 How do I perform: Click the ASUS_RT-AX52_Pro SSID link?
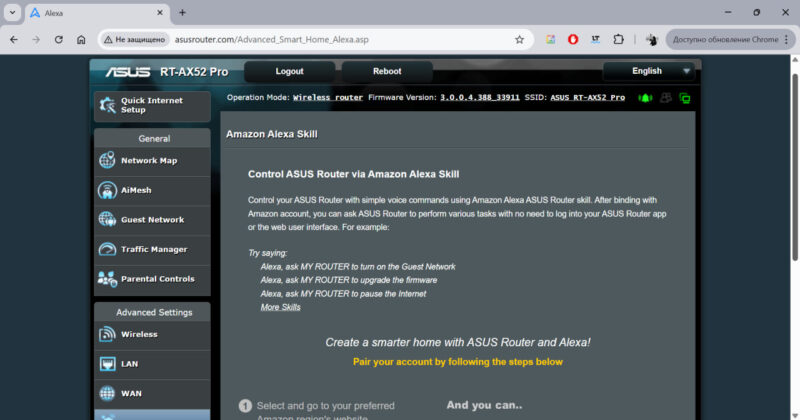click(587, 97)
